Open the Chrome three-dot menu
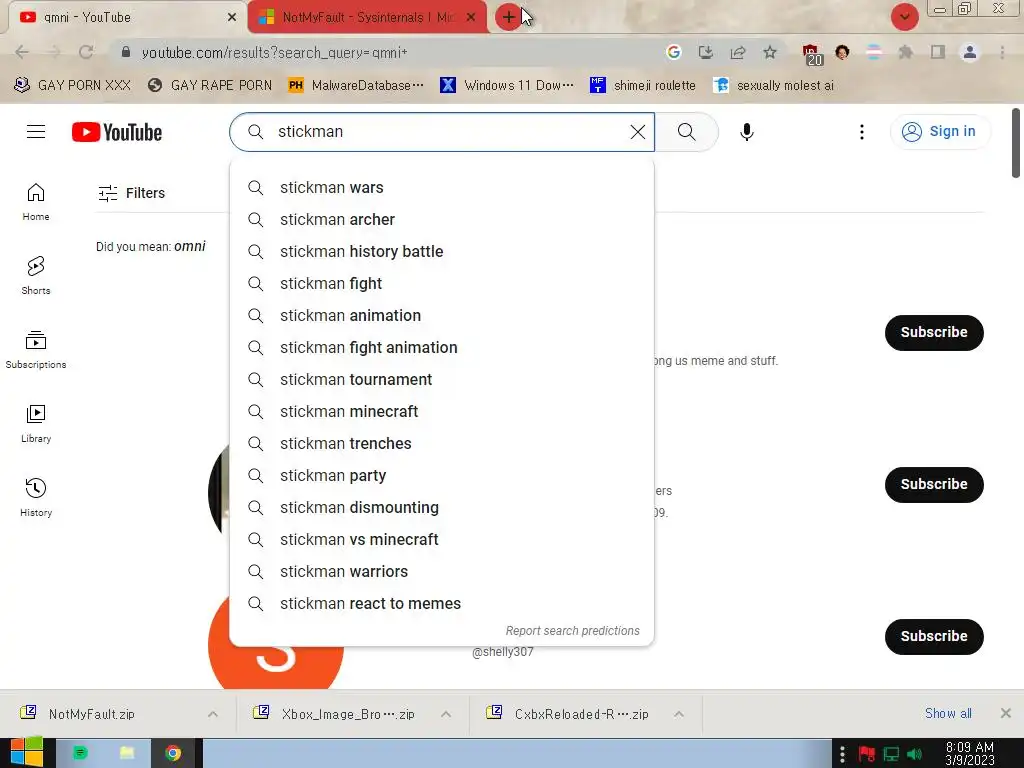The width and height of the screenshot is (1024, 768). tap(1002, 52)
